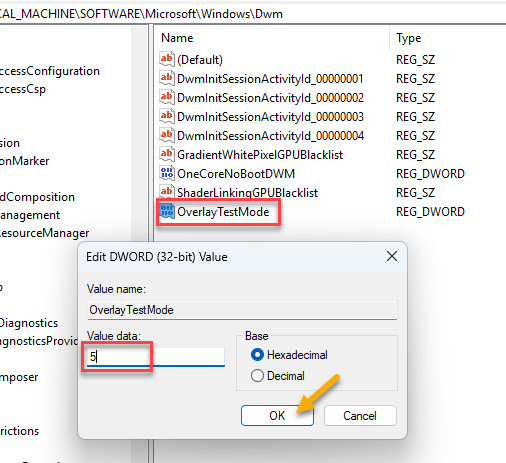506x463 pixels.
Task: Select the DwmInitSessionActivityId_00000002 entry name
Action: tap(270, 97)
